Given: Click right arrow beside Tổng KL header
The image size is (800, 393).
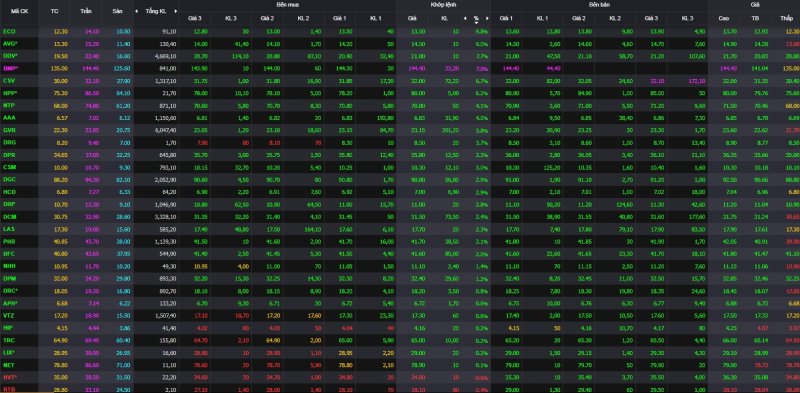Looking at the screenshot, I should click(176, 11).
